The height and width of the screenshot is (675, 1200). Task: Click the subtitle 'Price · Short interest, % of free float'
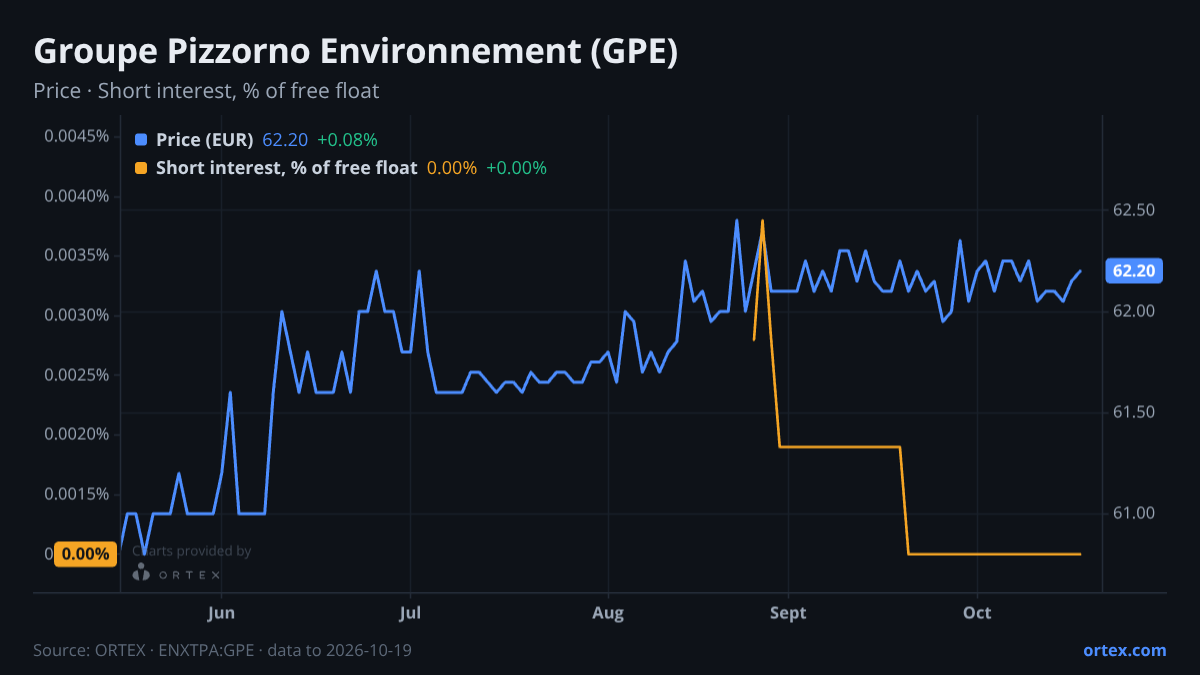pyautogui.click(x=206, y=91)
